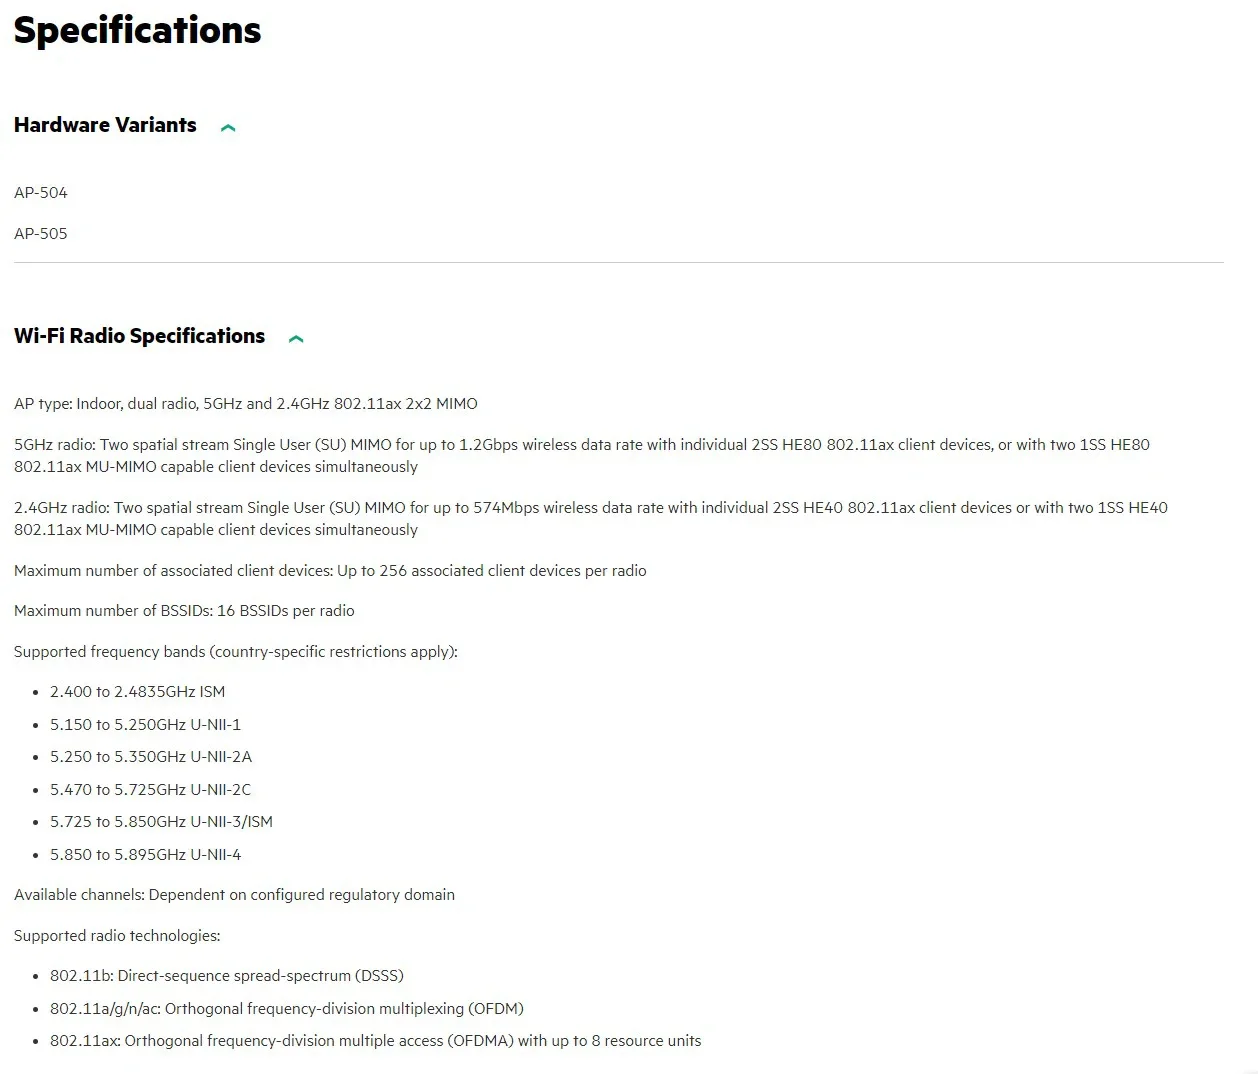The width and height of the screenshot is (1258, 1074).
Task: Click the 802.11ax OFDMA bullet item
Action: click(x=376, y=1041)
